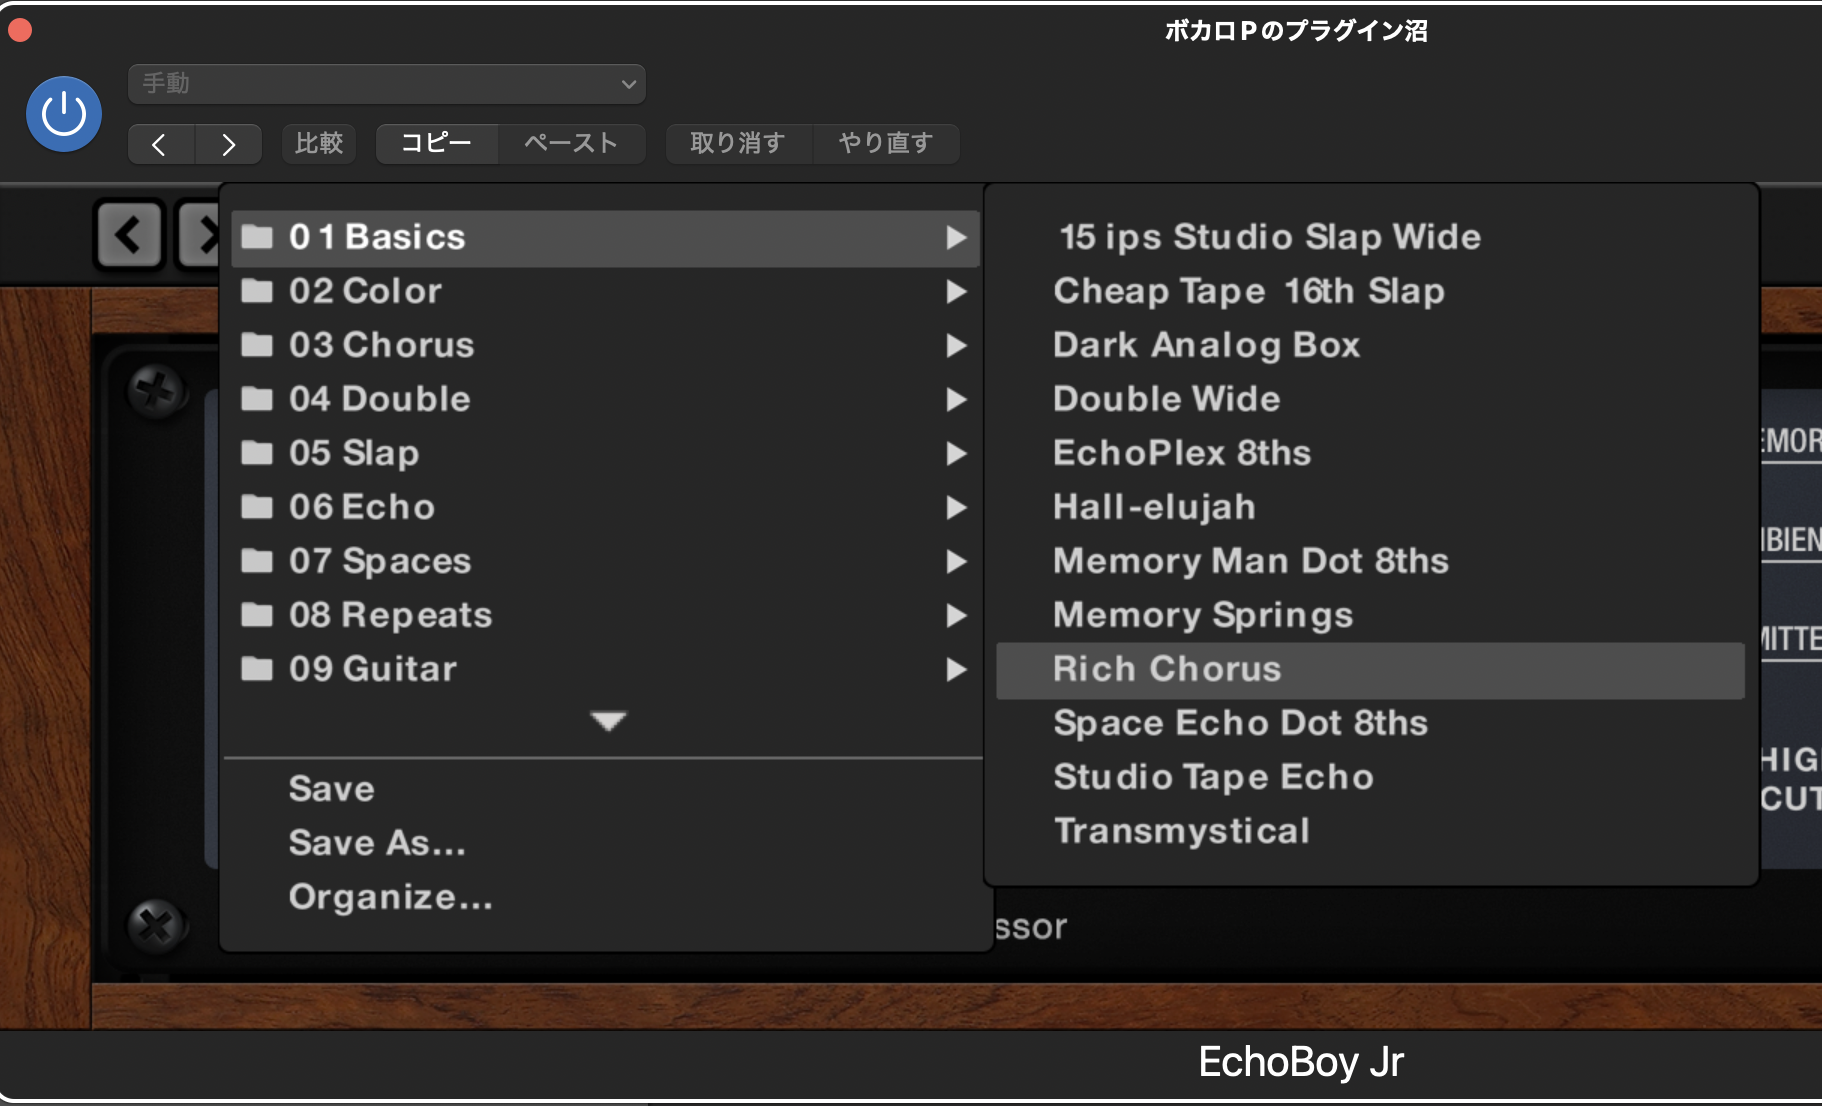Open the 05 Slap preset folder
The image size is (1822, 1106).
pyautogui.click(x=605, y=454)
